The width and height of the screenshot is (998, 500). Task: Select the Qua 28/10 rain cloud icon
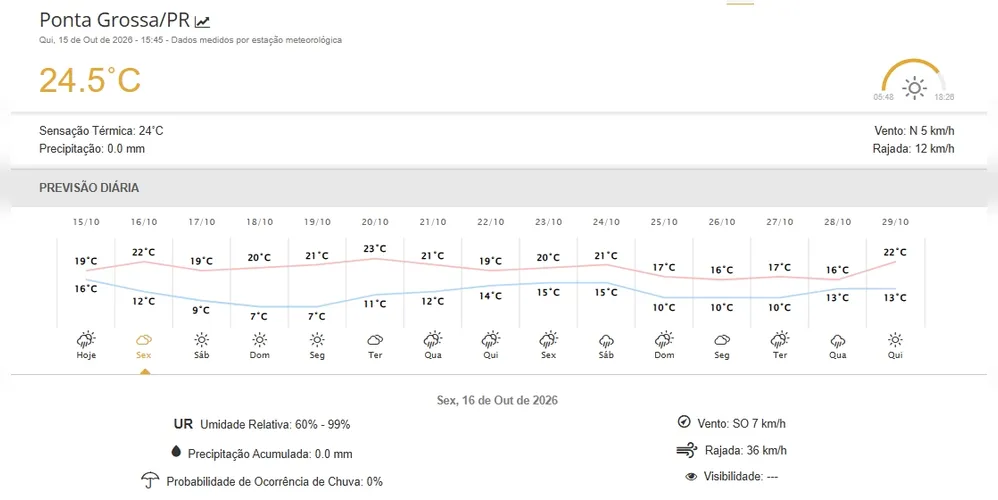tap(838, 340)
